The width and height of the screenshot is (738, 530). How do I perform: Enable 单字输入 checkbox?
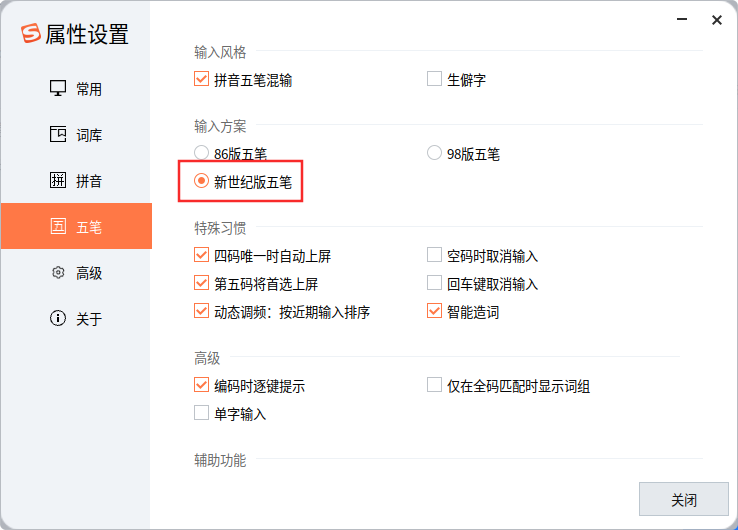201,413
